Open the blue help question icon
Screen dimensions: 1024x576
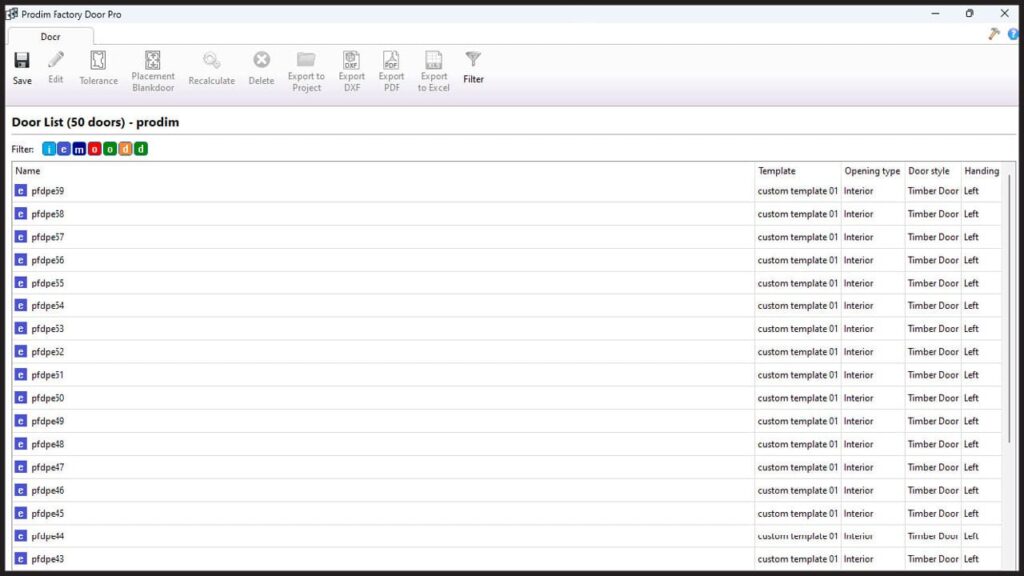(x=1013, y=34)
